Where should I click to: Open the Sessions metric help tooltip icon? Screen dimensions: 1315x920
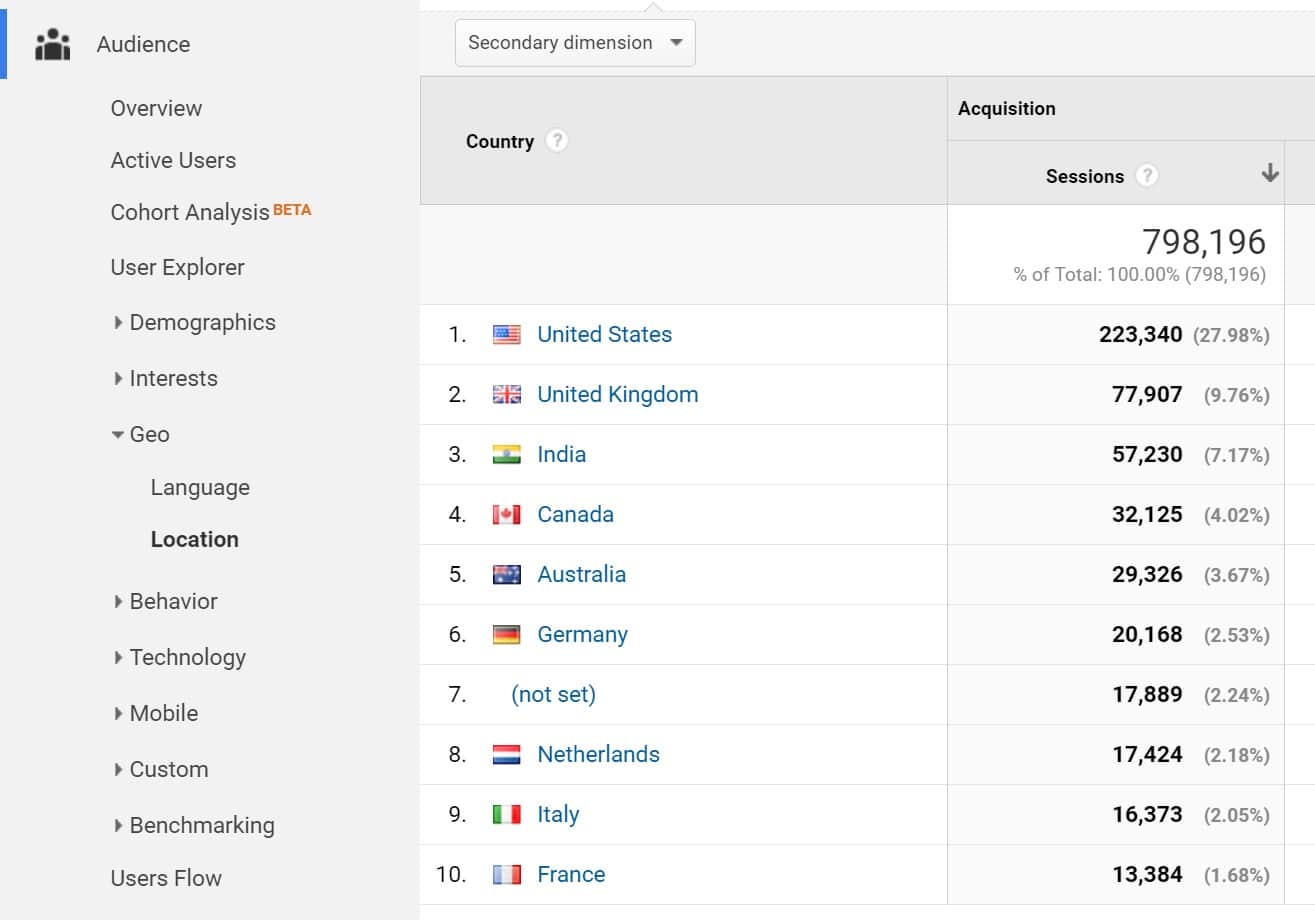click(1147, 175)
